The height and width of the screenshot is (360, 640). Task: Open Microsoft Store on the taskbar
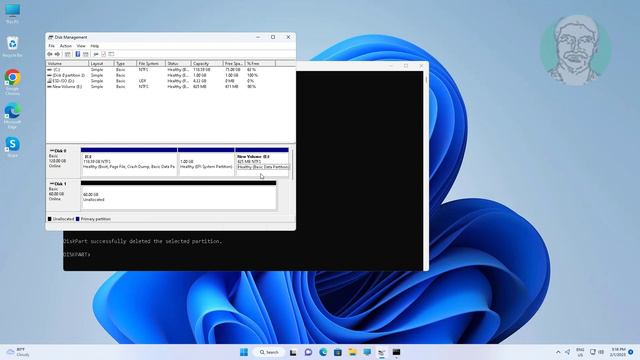click(x=338, y=352)
